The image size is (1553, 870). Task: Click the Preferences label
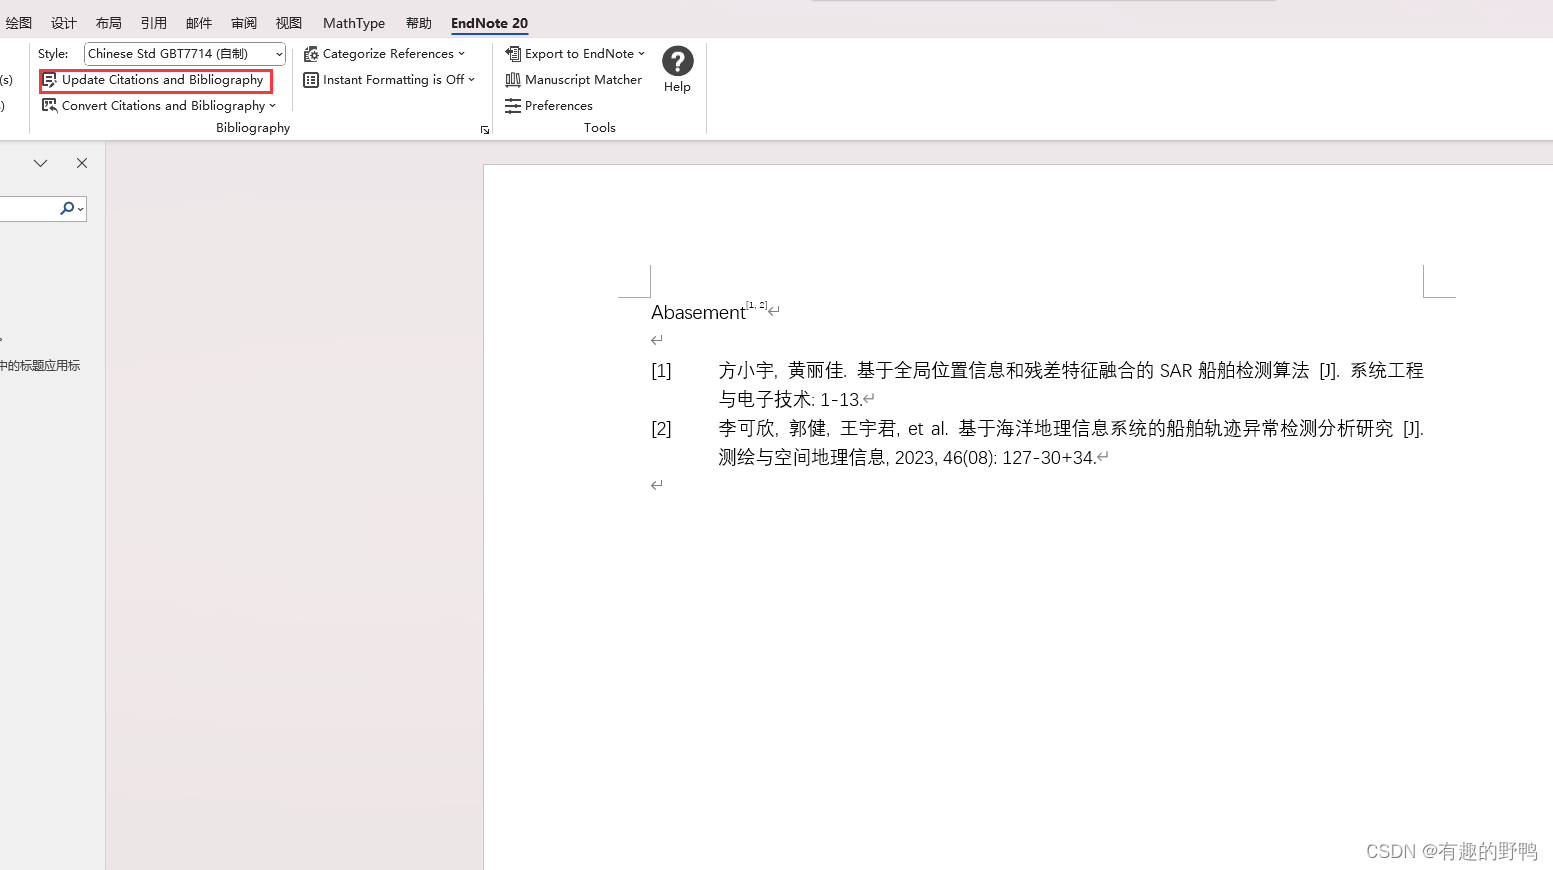click(x=559, y=106)
